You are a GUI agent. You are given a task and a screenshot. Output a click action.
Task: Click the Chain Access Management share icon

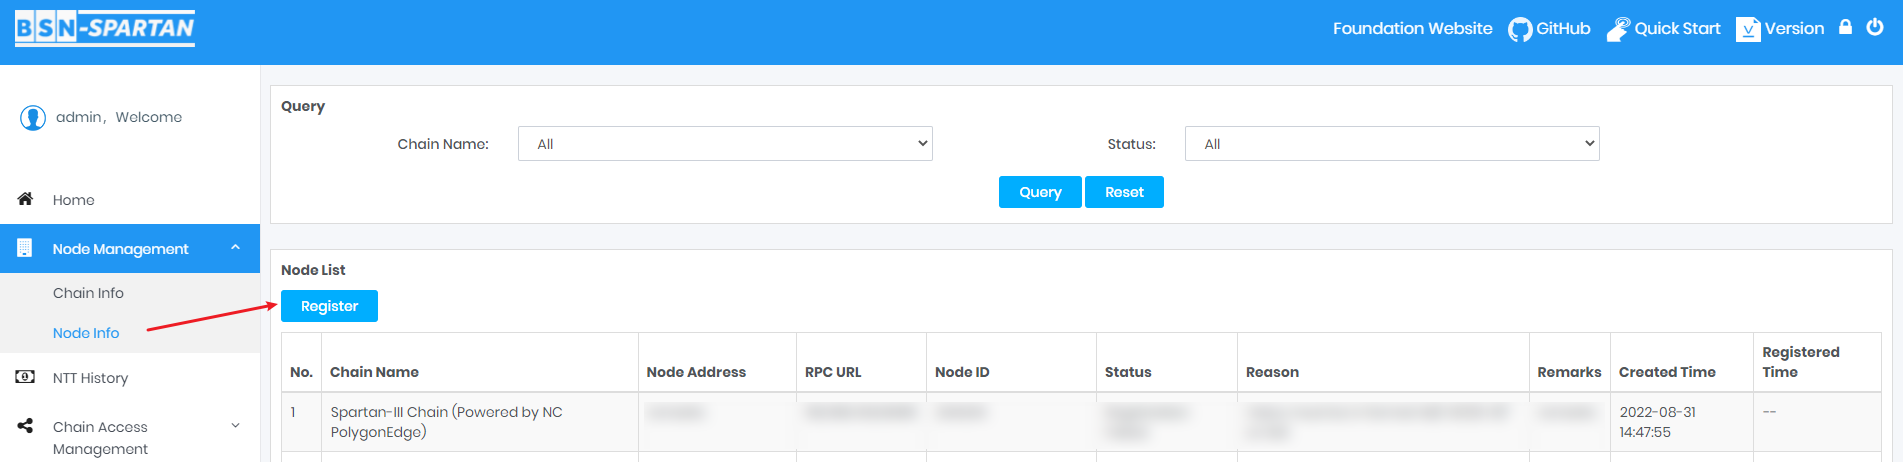[25, 426]
